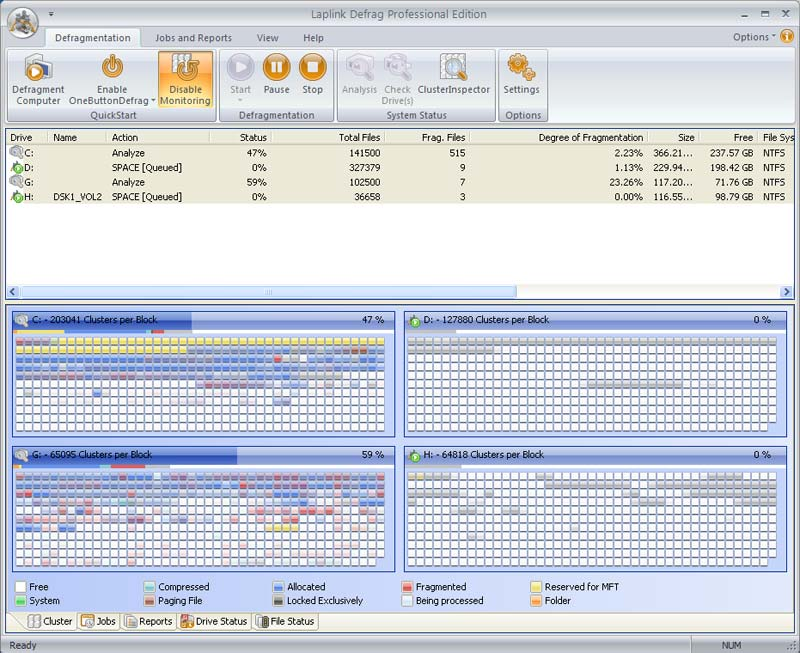Viewport: 800px width, 653px height.
Task: Switch to the Defragmentation ribbon tab
Action: (x=93, y=38)
